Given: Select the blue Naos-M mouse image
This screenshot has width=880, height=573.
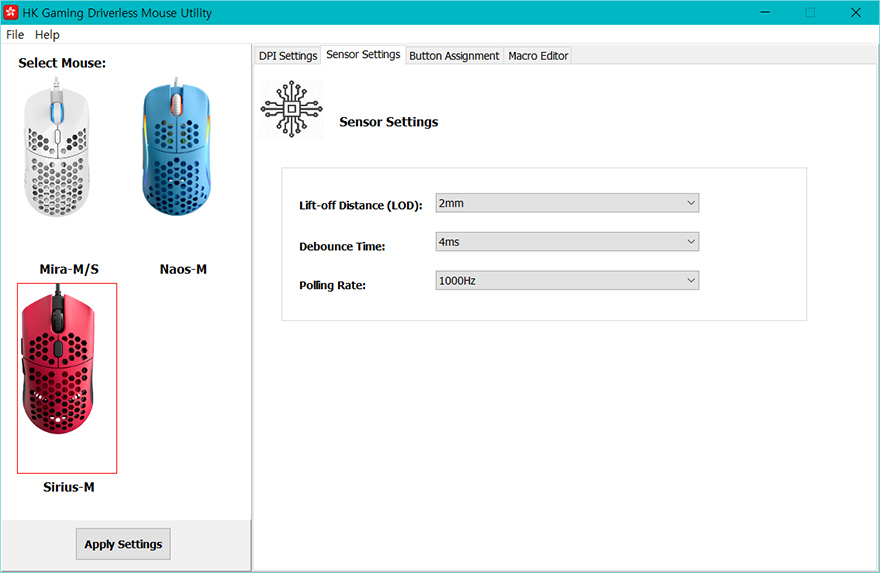Looking at the screenshot, I should pos(177,146).
